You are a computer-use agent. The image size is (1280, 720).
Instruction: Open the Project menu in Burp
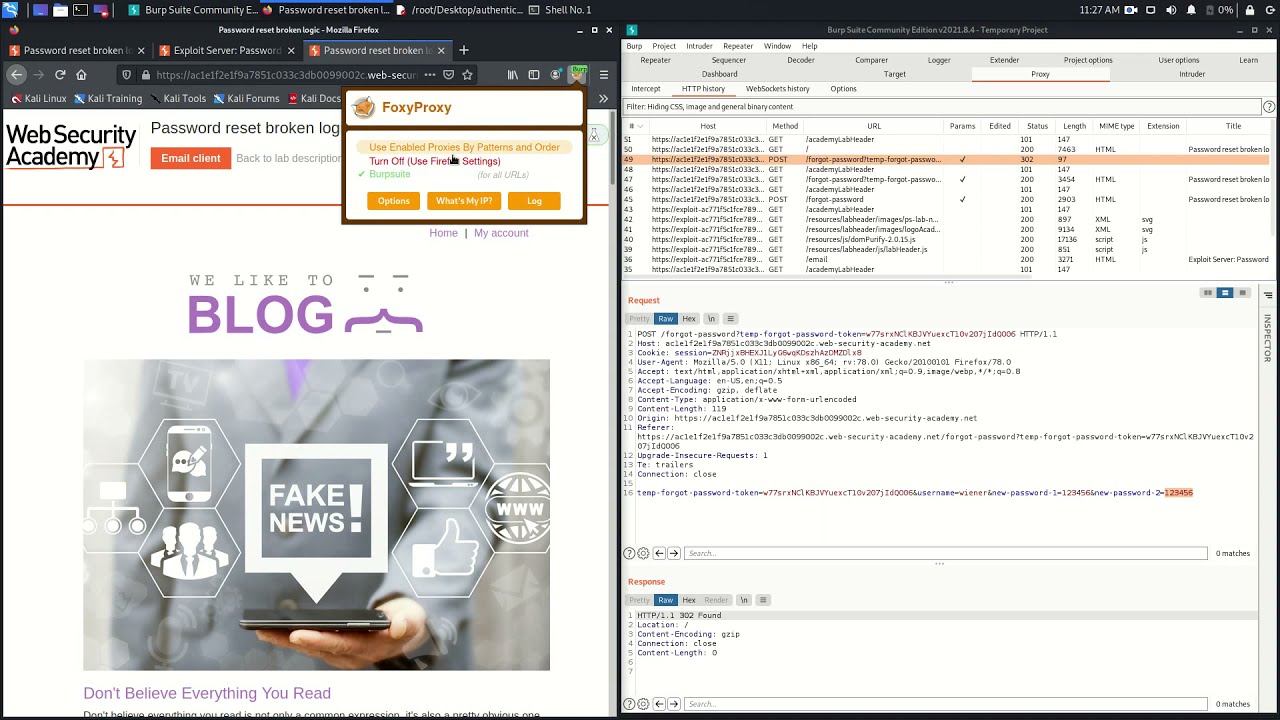664,46
